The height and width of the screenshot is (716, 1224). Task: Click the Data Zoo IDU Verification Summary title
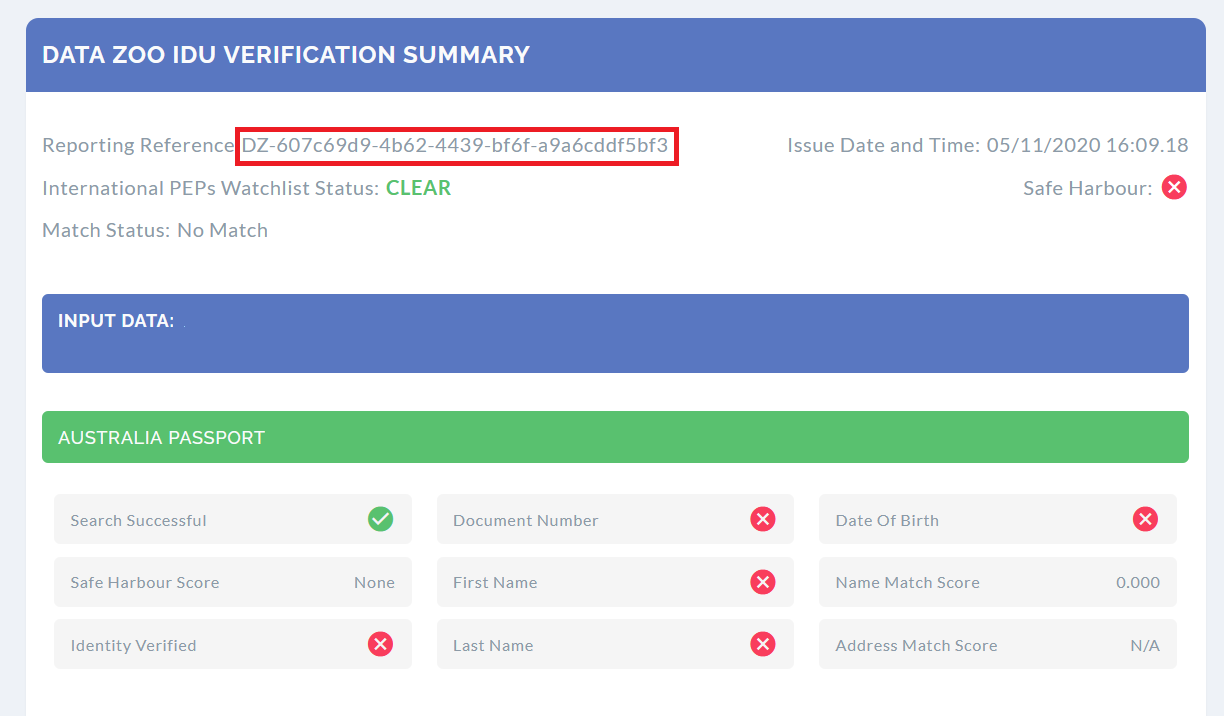click(286, 55)
